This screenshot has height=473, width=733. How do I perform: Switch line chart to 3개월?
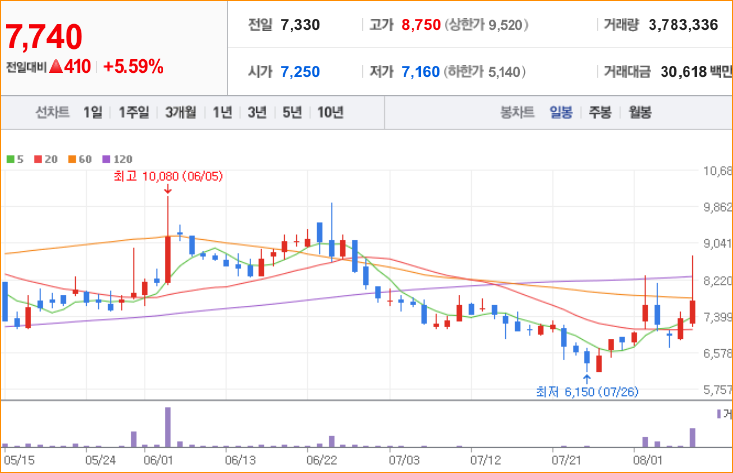[x=181, y=112]
